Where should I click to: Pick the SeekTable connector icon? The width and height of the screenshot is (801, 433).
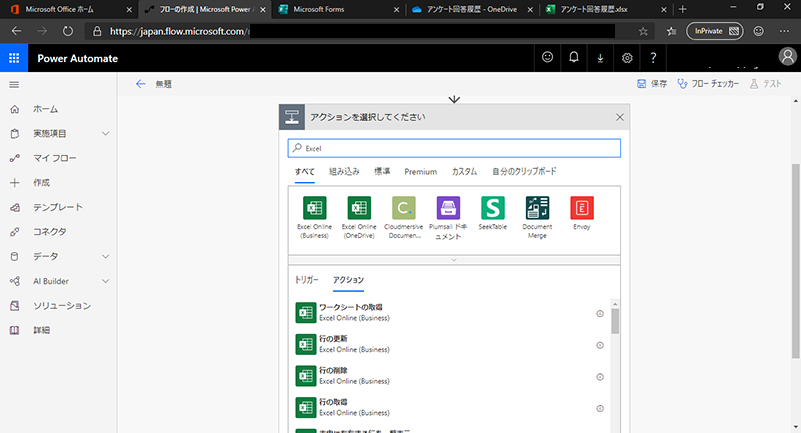pyautogui.click(x=492, y=208)
